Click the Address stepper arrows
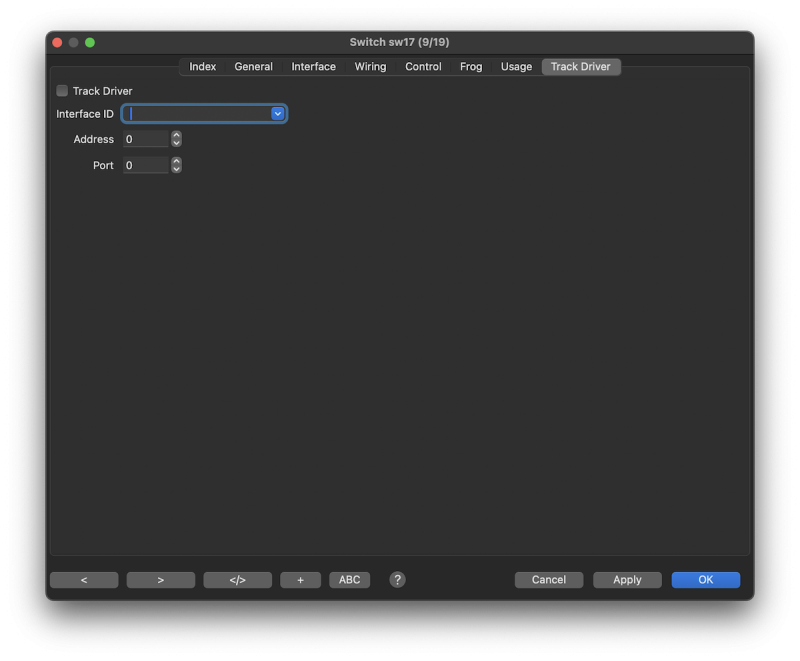 pyautogui.click(x=177, y=139)
